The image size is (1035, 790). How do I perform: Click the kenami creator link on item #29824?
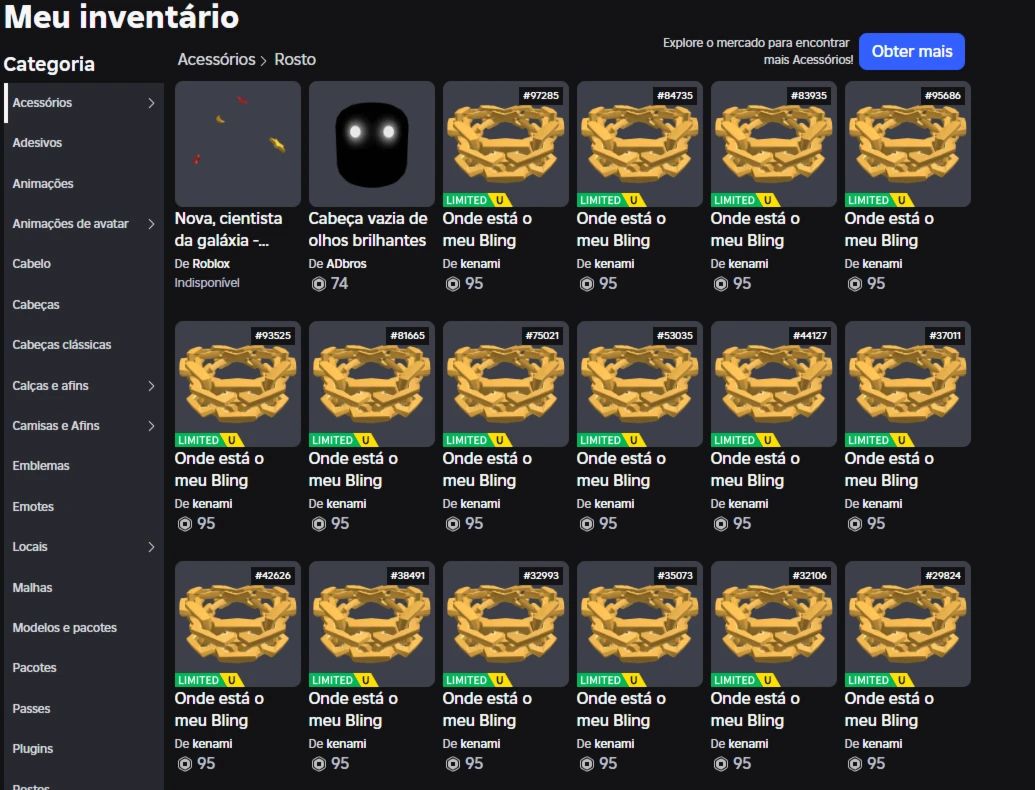[x=883, y=744]
